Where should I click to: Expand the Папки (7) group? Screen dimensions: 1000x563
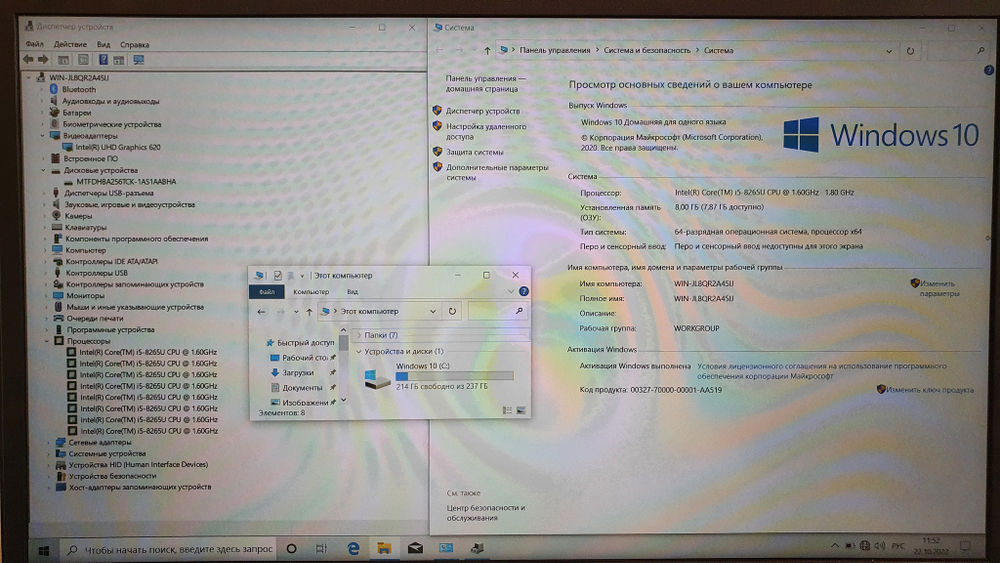[358, 335]
